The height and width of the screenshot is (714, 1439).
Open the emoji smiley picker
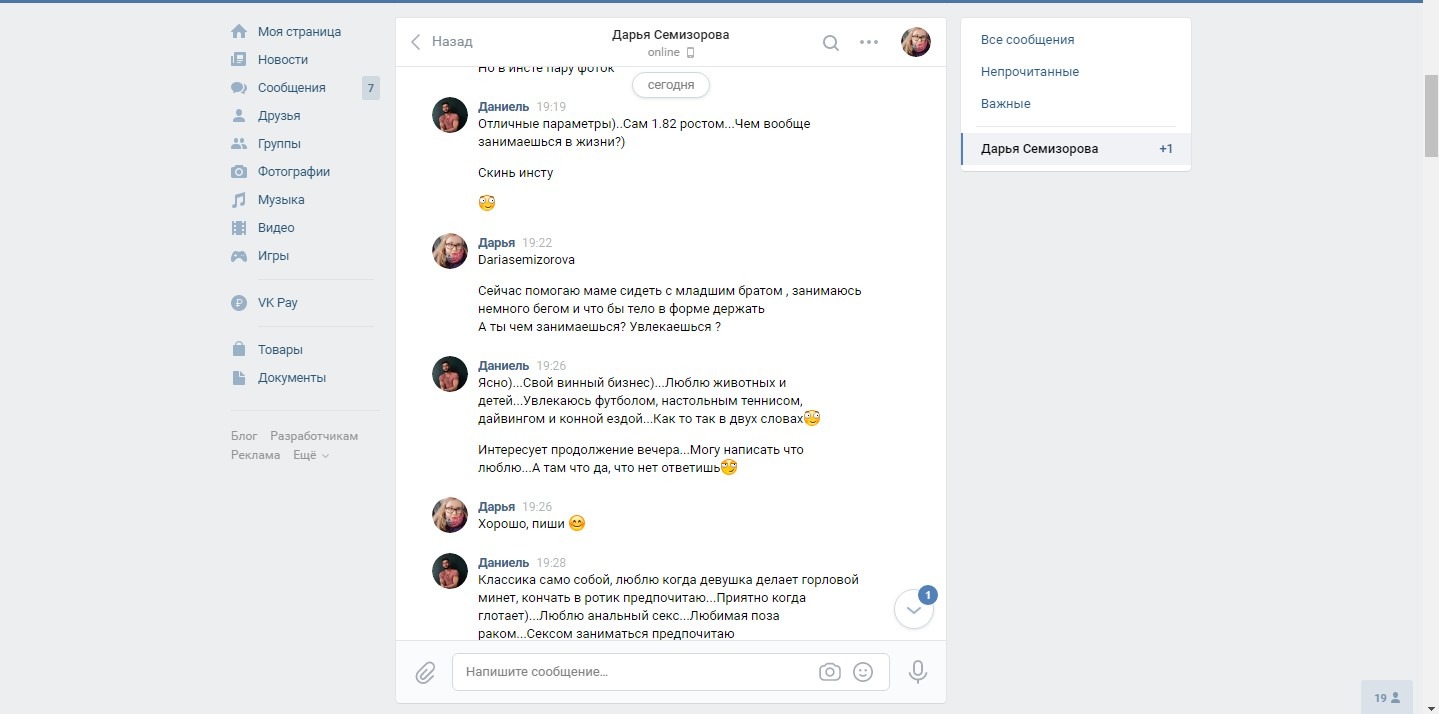[863, 672]
